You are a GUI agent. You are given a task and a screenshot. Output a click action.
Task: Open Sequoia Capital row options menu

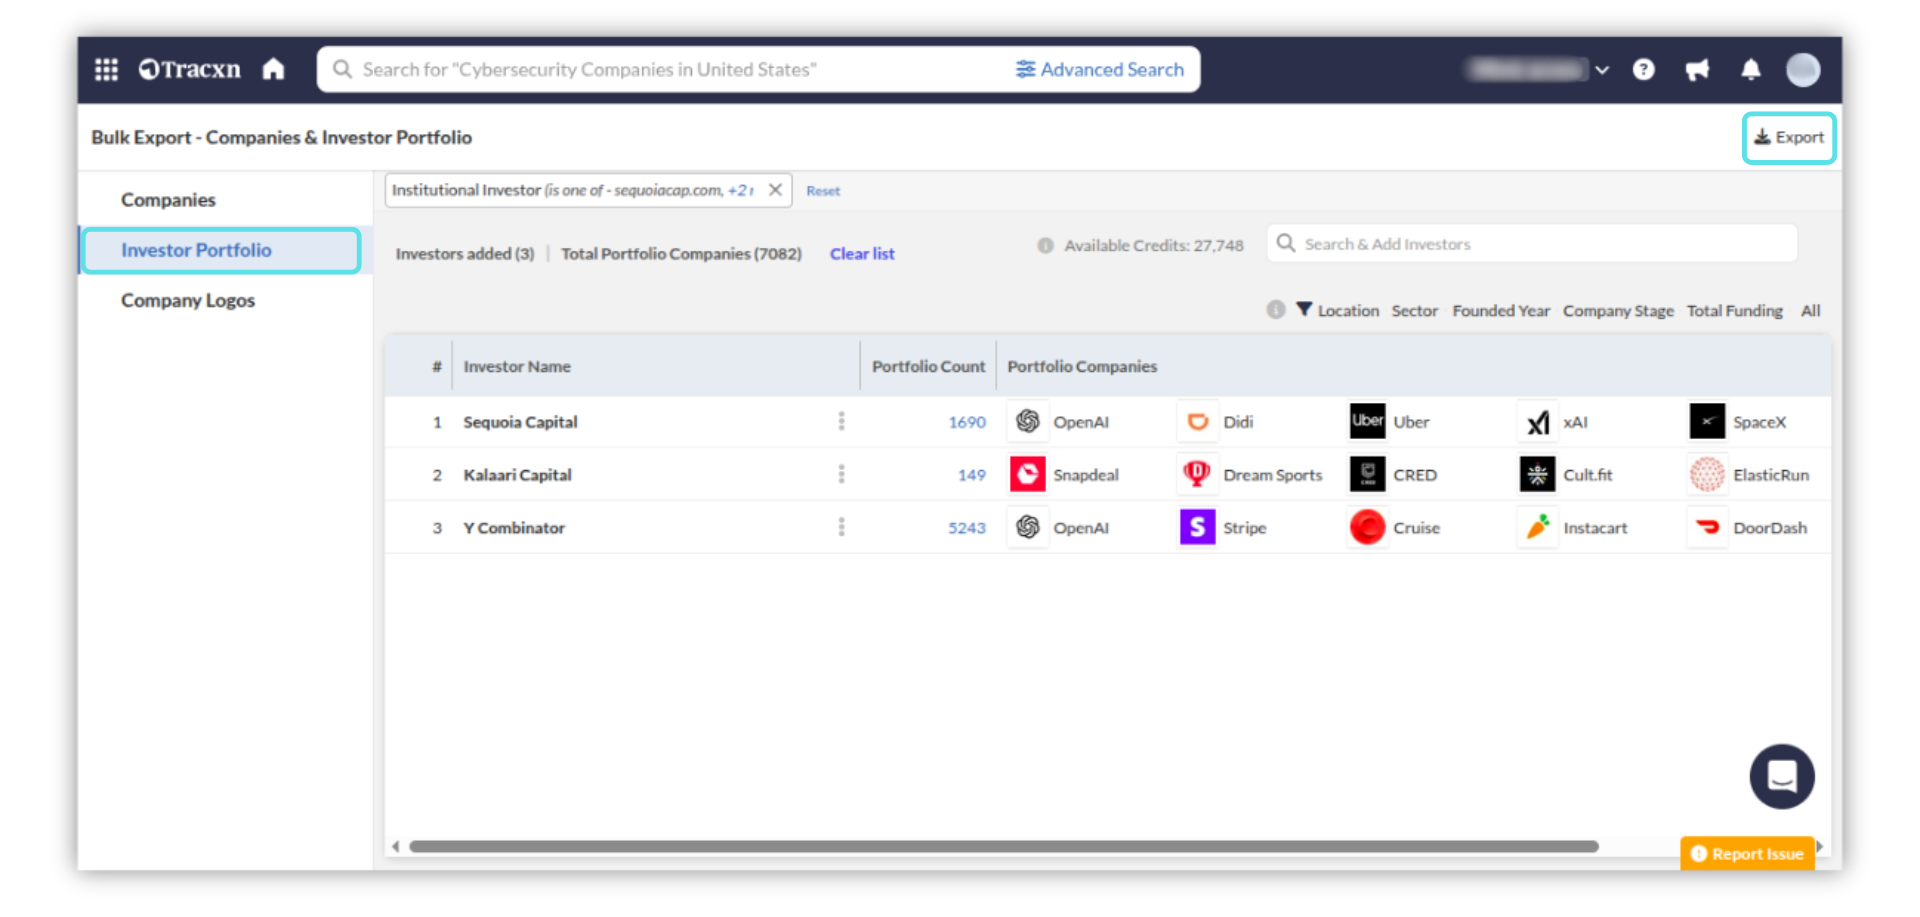[x=841, y=421]
